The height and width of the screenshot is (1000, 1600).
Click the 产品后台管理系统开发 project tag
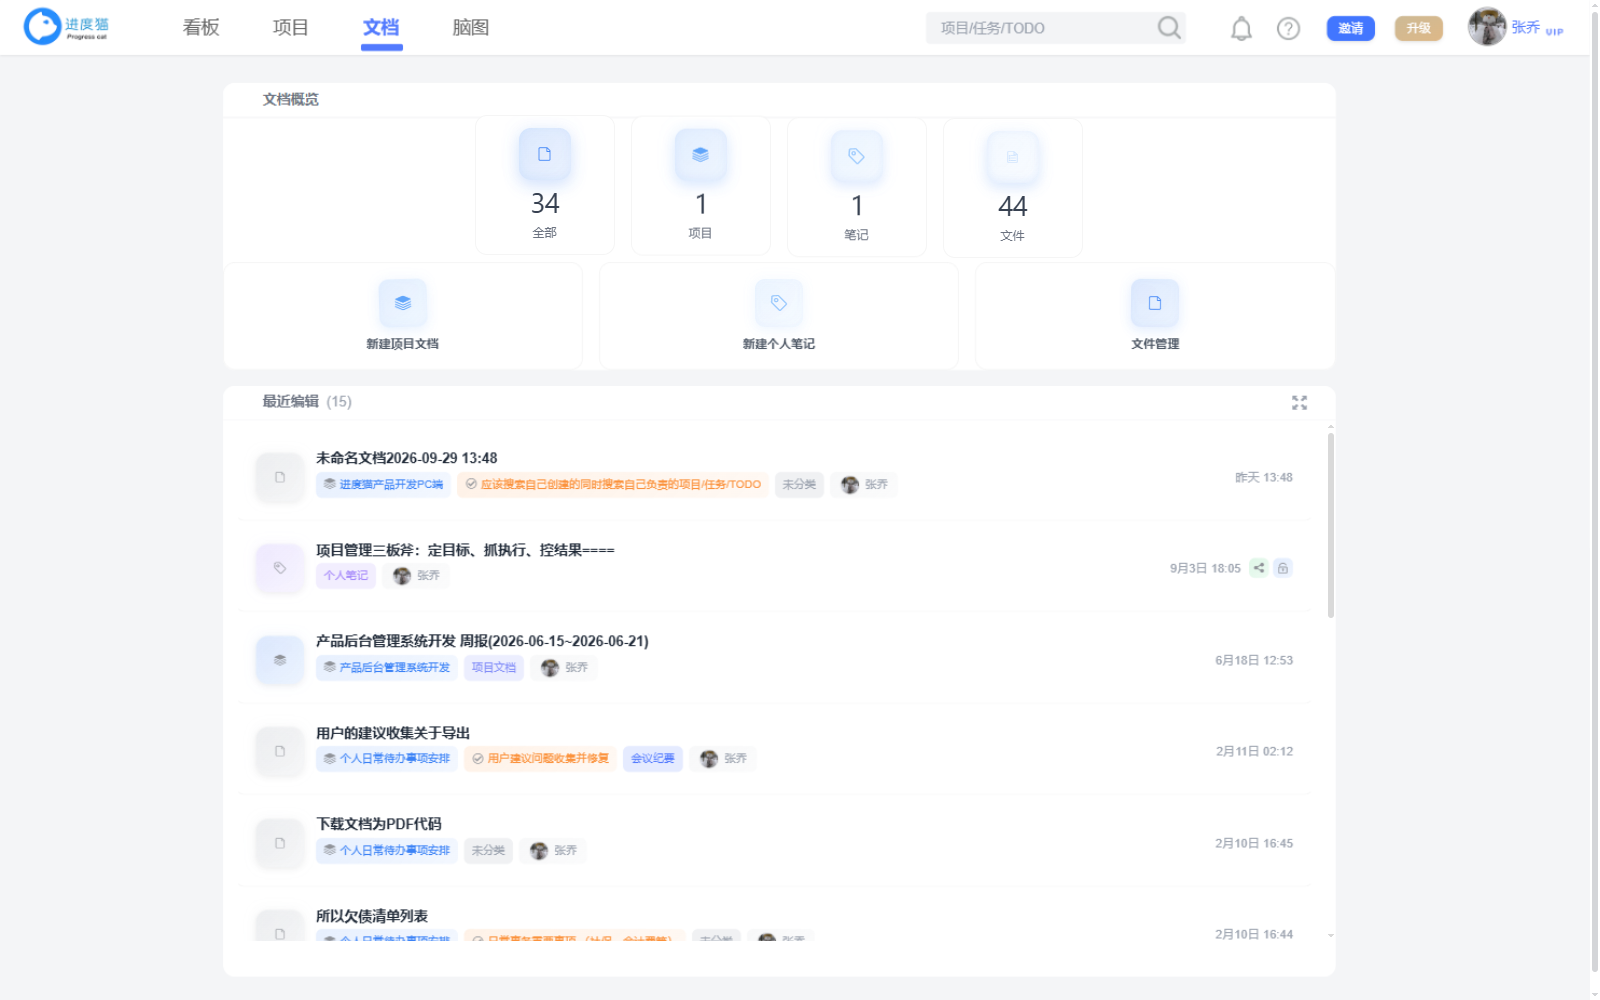point(387,667)
